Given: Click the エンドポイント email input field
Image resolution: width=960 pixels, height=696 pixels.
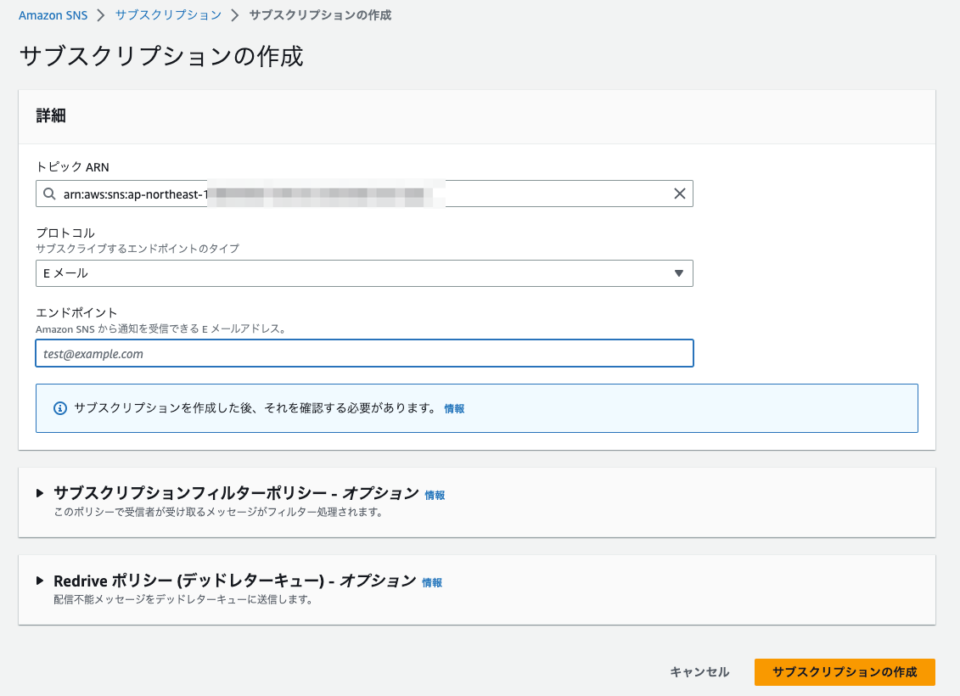Looking at the screenshot, I should (x=365, y=353).
